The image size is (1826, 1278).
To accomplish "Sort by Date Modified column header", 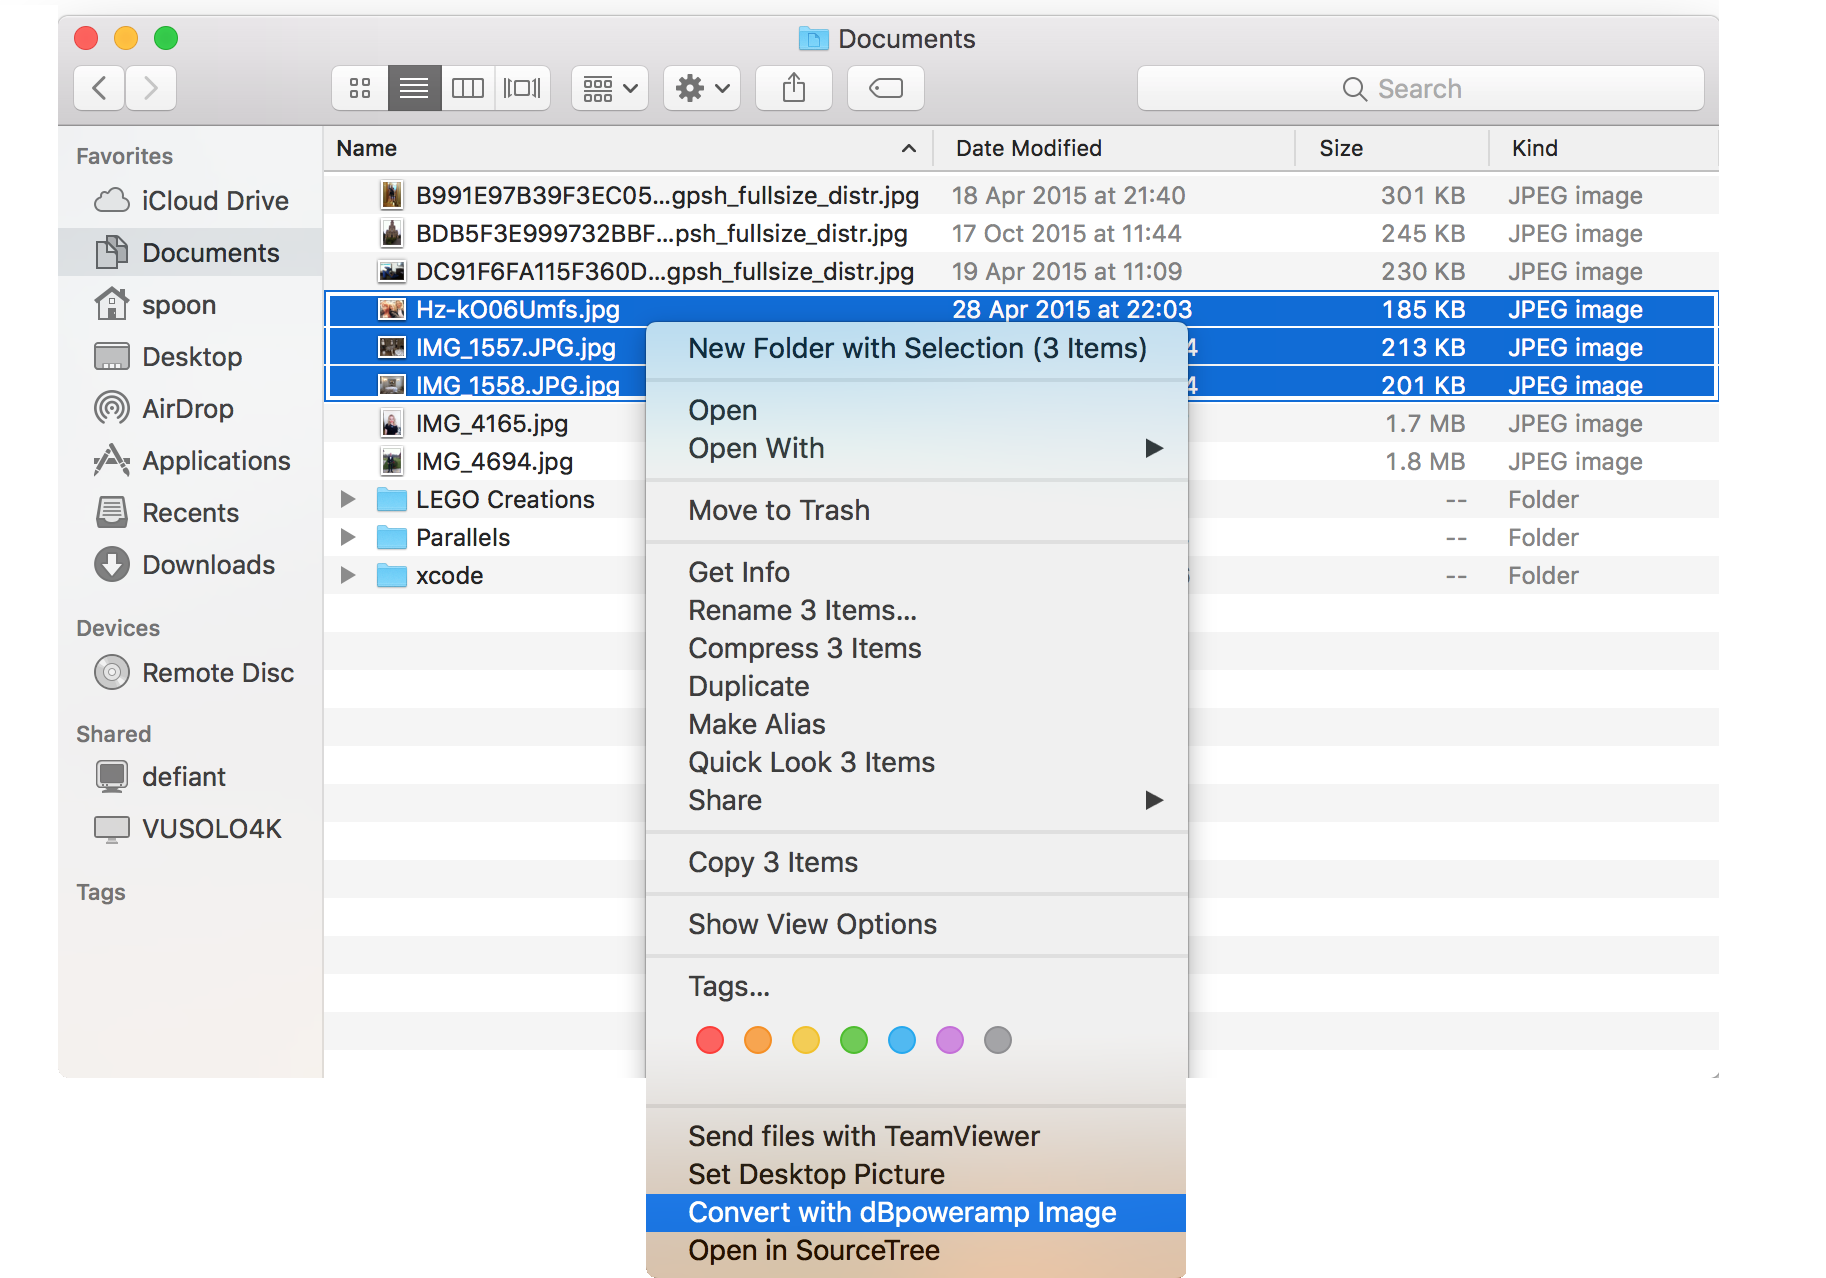I will coord(1028,149).
